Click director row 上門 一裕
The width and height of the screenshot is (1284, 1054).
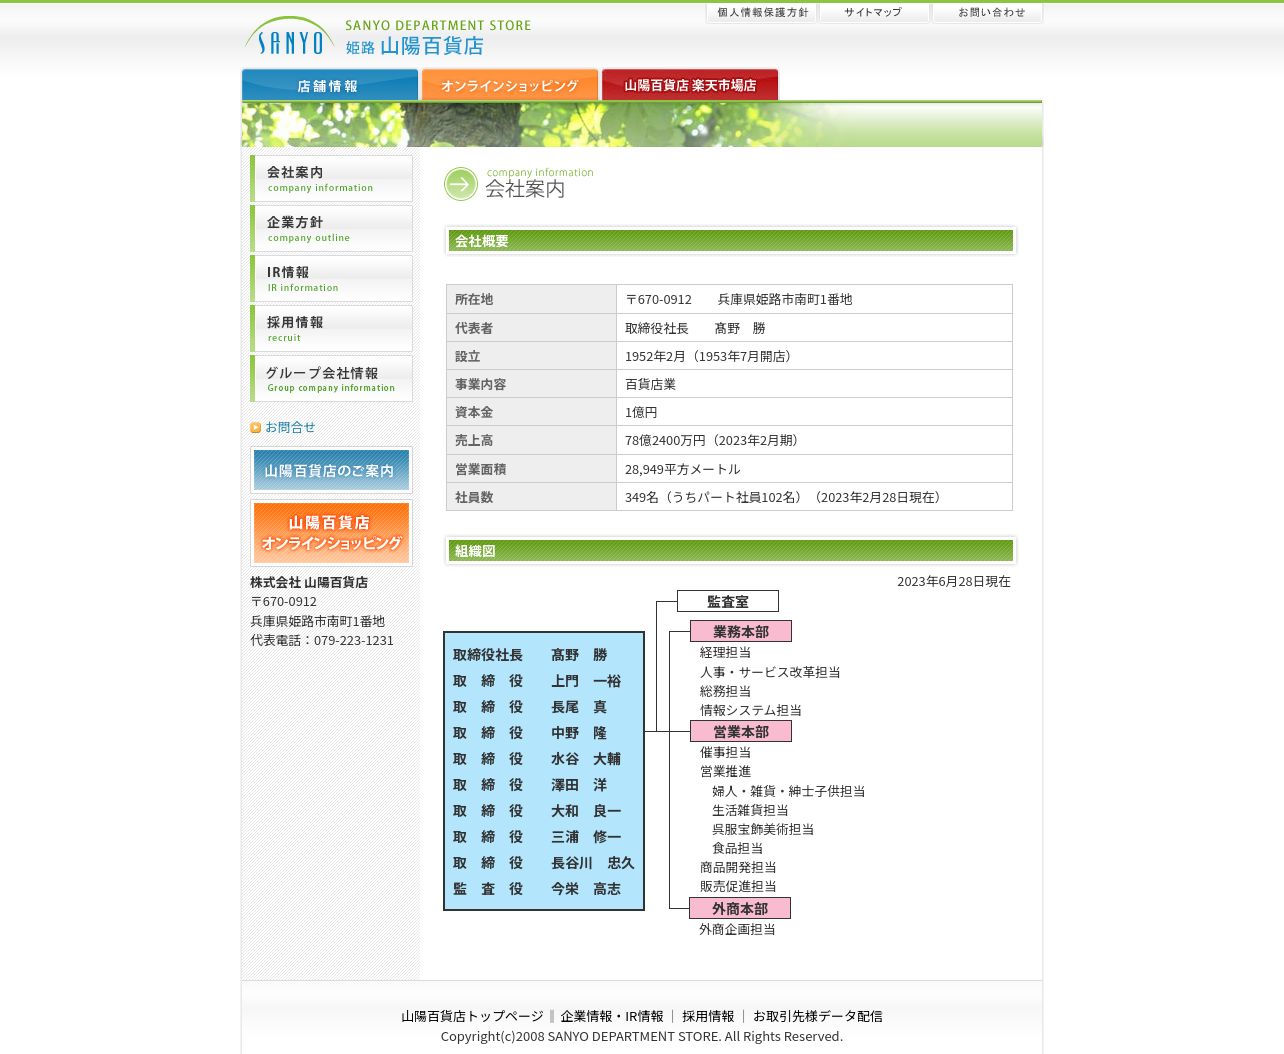pos(537,681)
